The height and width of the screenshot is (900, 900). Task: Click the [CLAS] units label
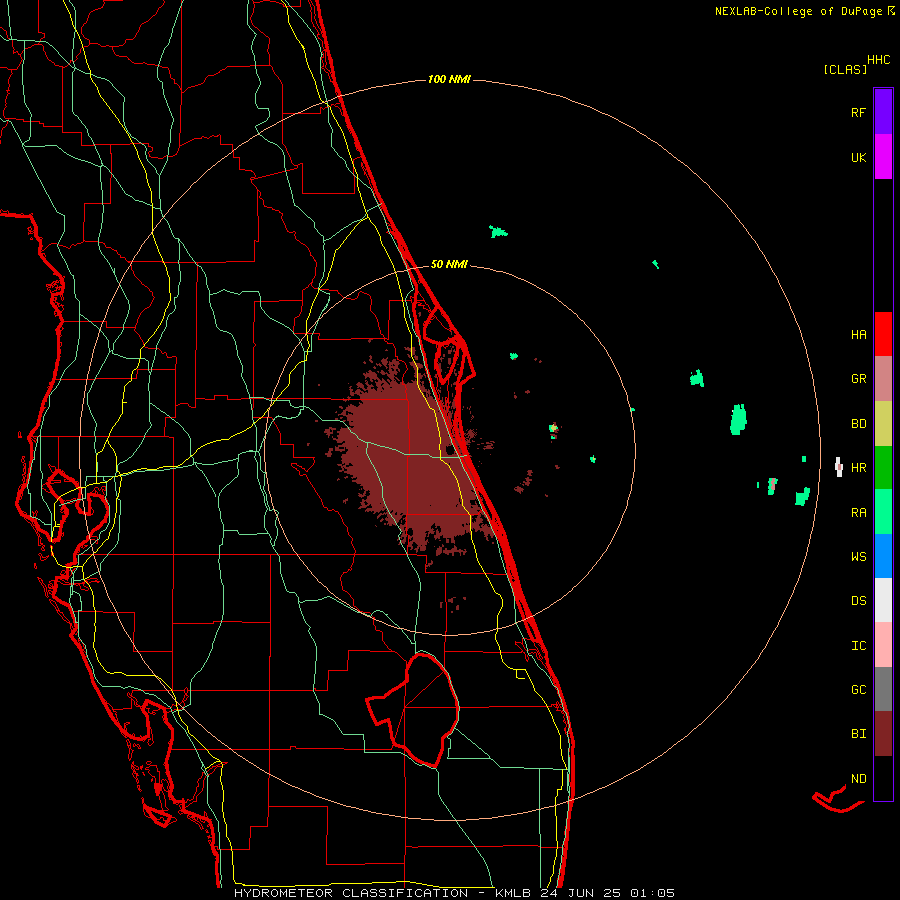845,69
